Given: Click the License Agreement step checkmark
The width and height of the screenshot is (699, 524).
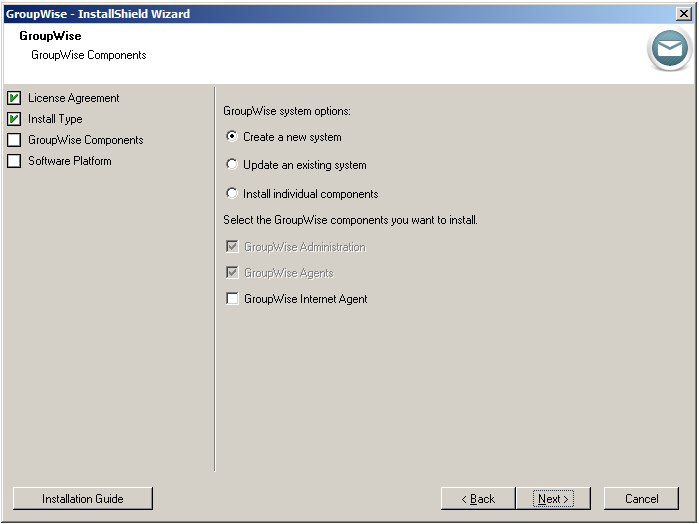Looking at the screenshot, I should point(14,98).
